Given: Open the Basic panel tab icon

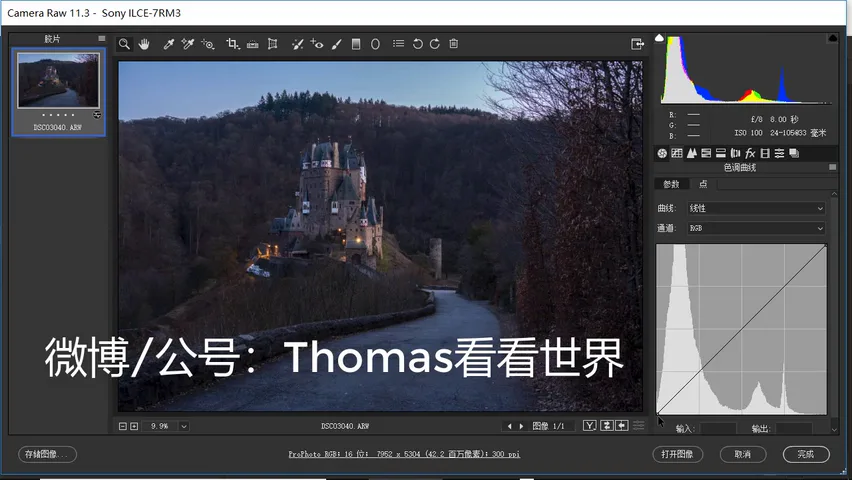Looking at the screenshot, I should coord(662,153).
